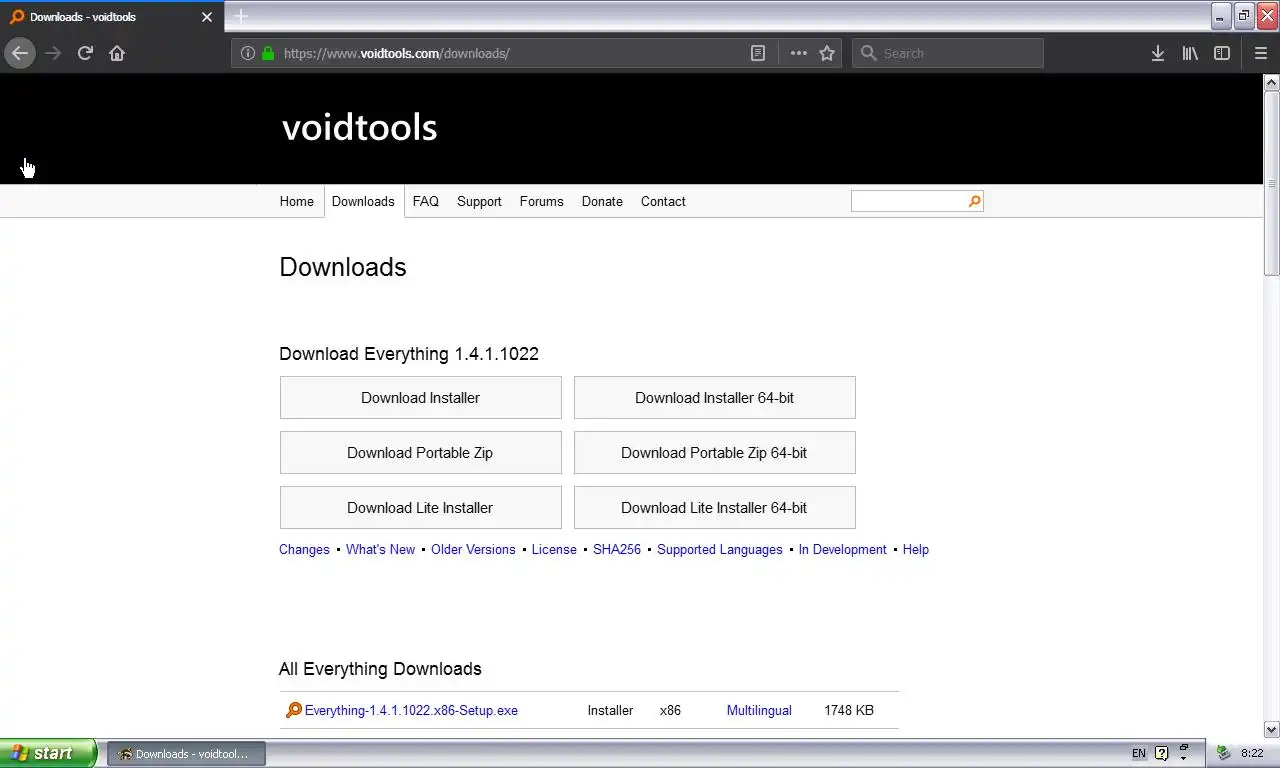Click the site search magnifier icon
The width and height of the screenshot is (1280, 768).
click(x=975, y=201)
